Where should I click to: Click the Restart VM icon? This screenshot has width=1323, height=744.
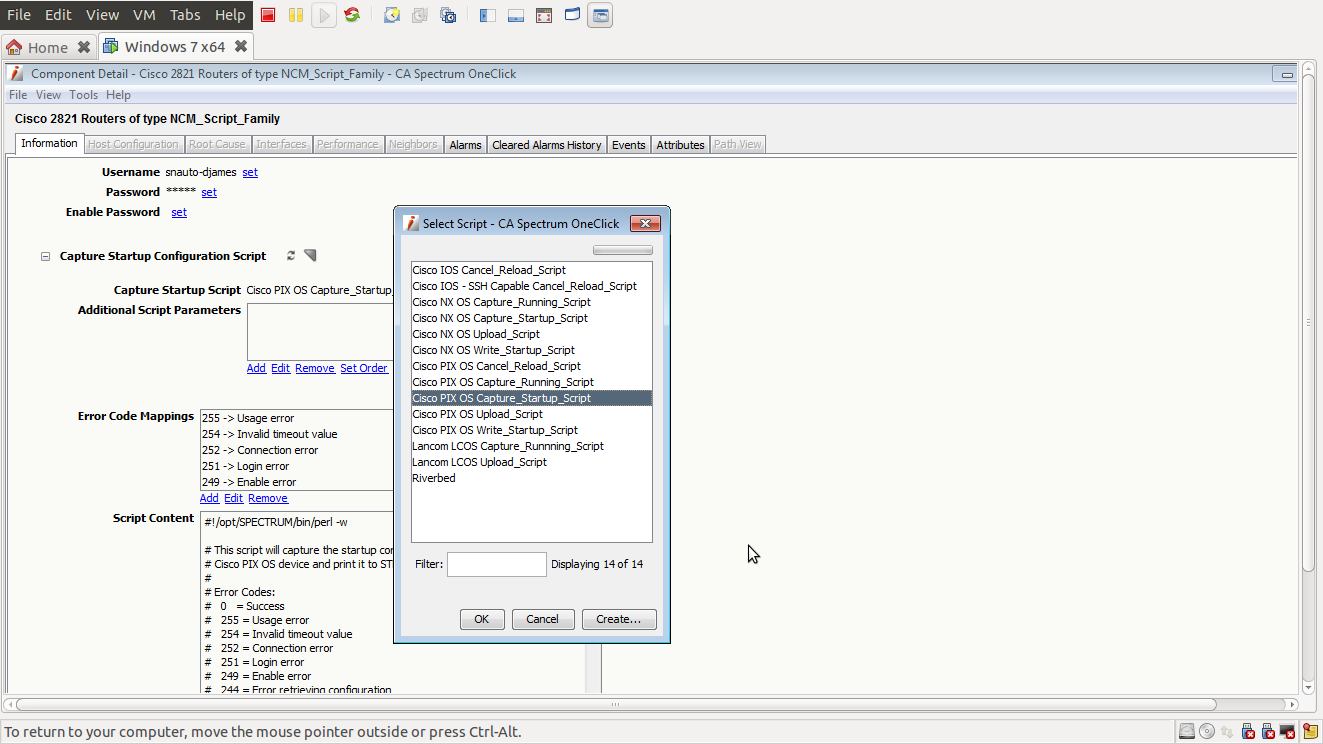[x=352, y=15]
